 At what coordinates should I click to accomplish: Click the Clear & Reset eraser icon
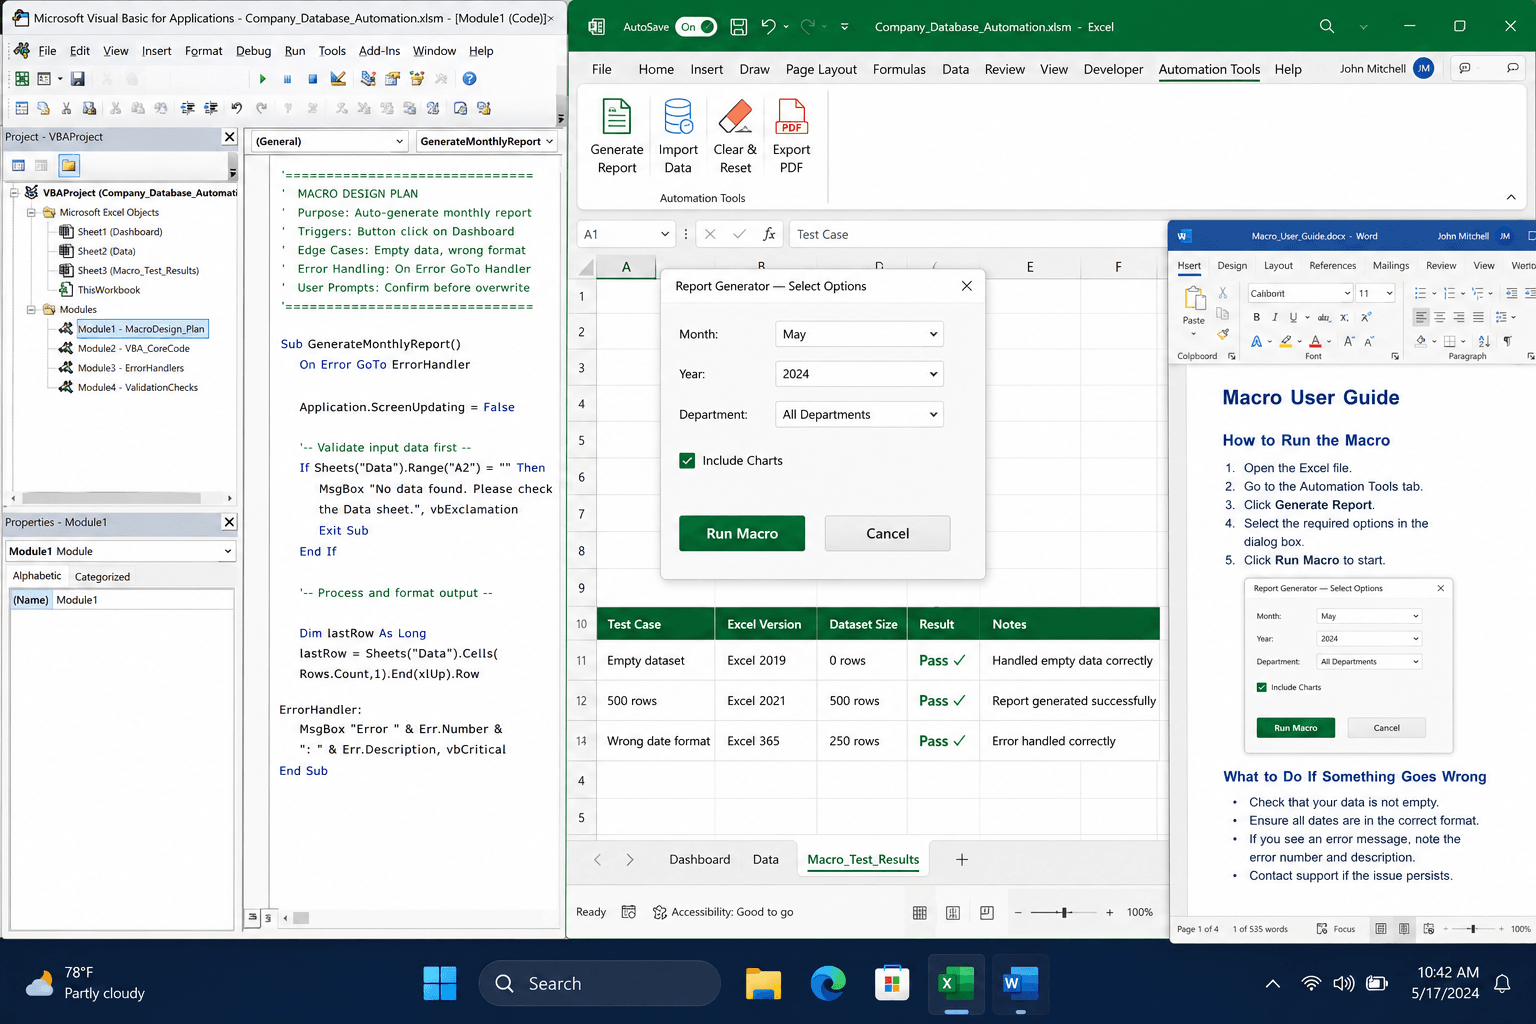pos(735,117)
